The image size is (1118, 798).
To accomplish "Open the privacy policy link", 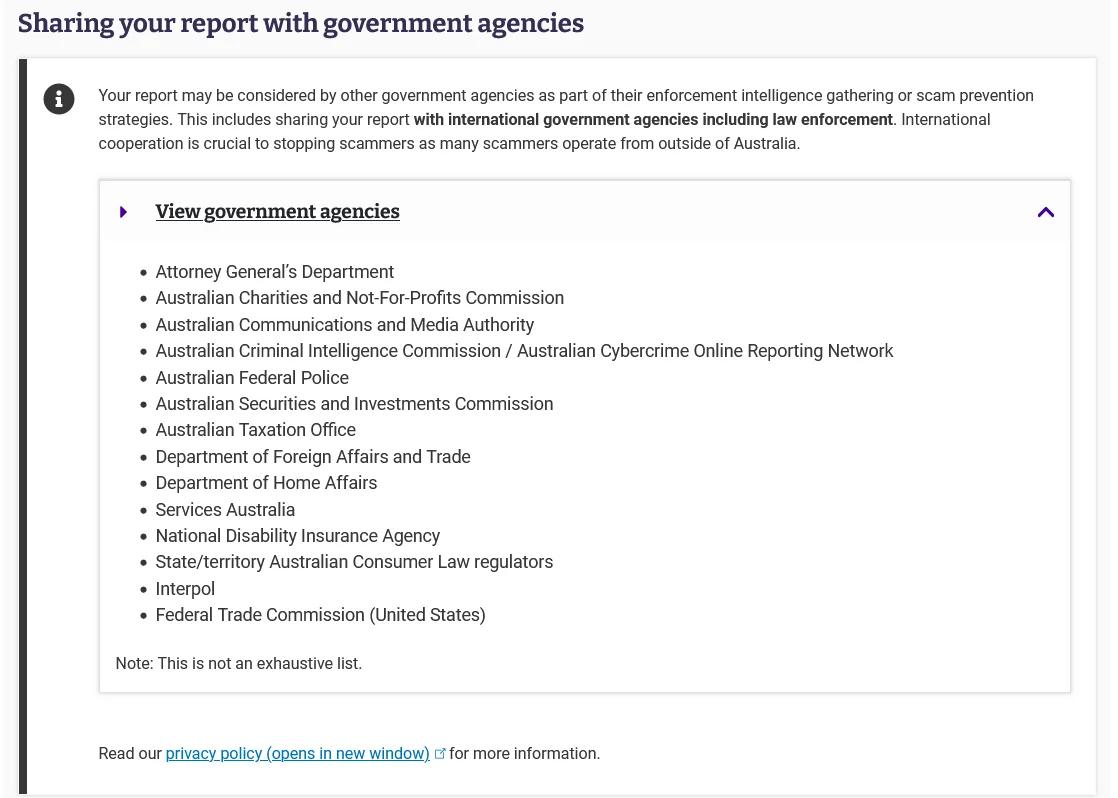I will [297, 754].
